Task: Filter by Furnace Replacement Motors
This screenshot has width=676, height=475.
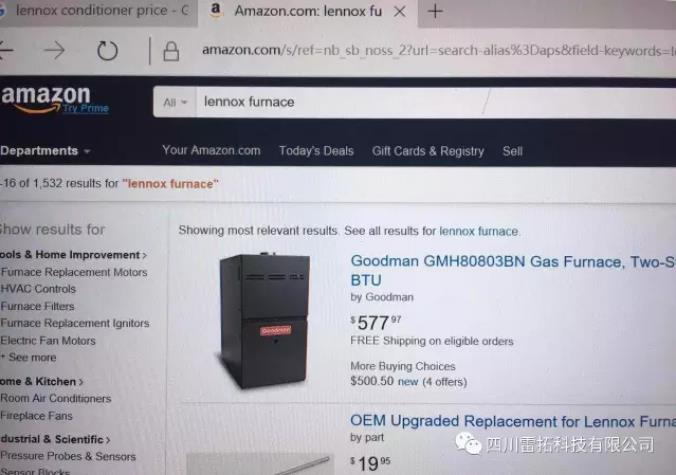Action: pos(74,272)
